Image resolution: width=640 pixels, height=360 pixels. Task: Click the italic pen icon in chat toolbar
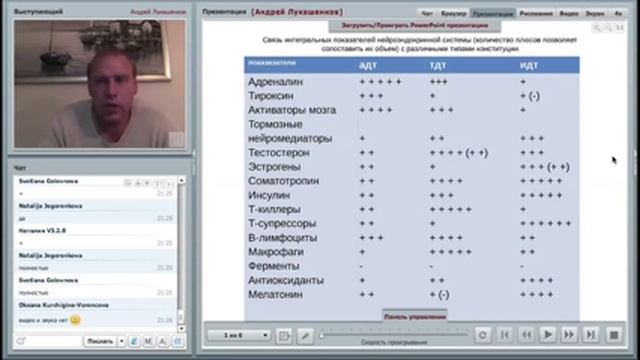pyautogui.click(x=134, y=341)
